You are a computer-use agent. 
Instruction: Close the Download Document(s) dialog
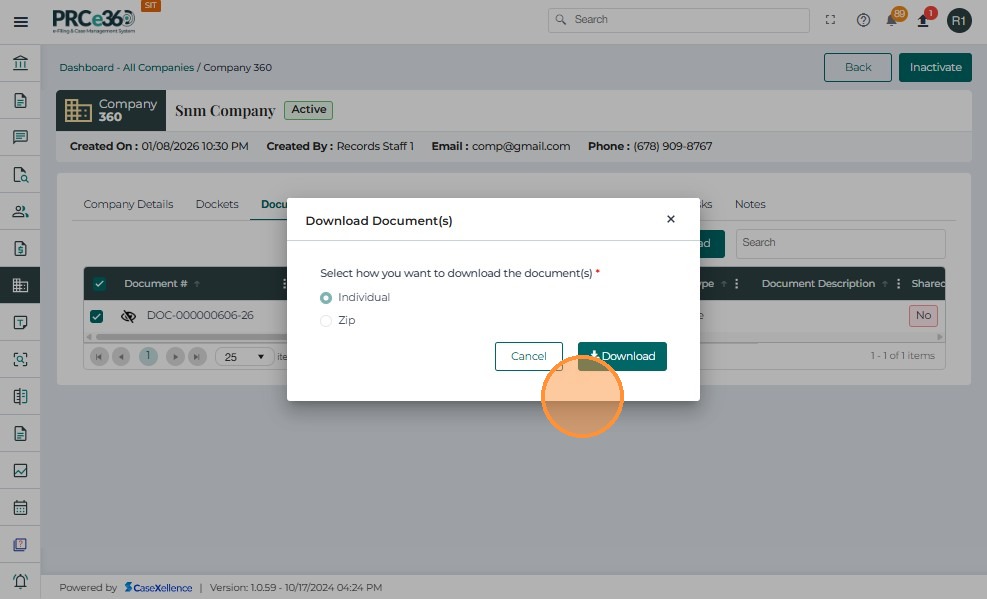coord(670,219)
